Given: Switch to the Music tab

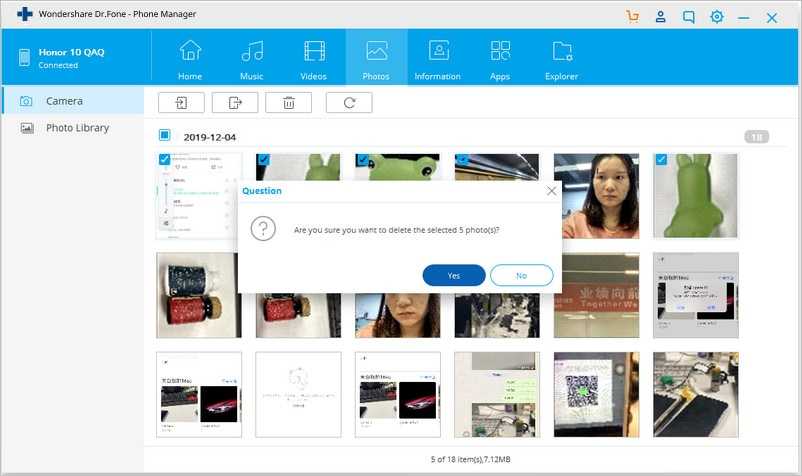Looking at the screenshot, I should pos(252,58).
